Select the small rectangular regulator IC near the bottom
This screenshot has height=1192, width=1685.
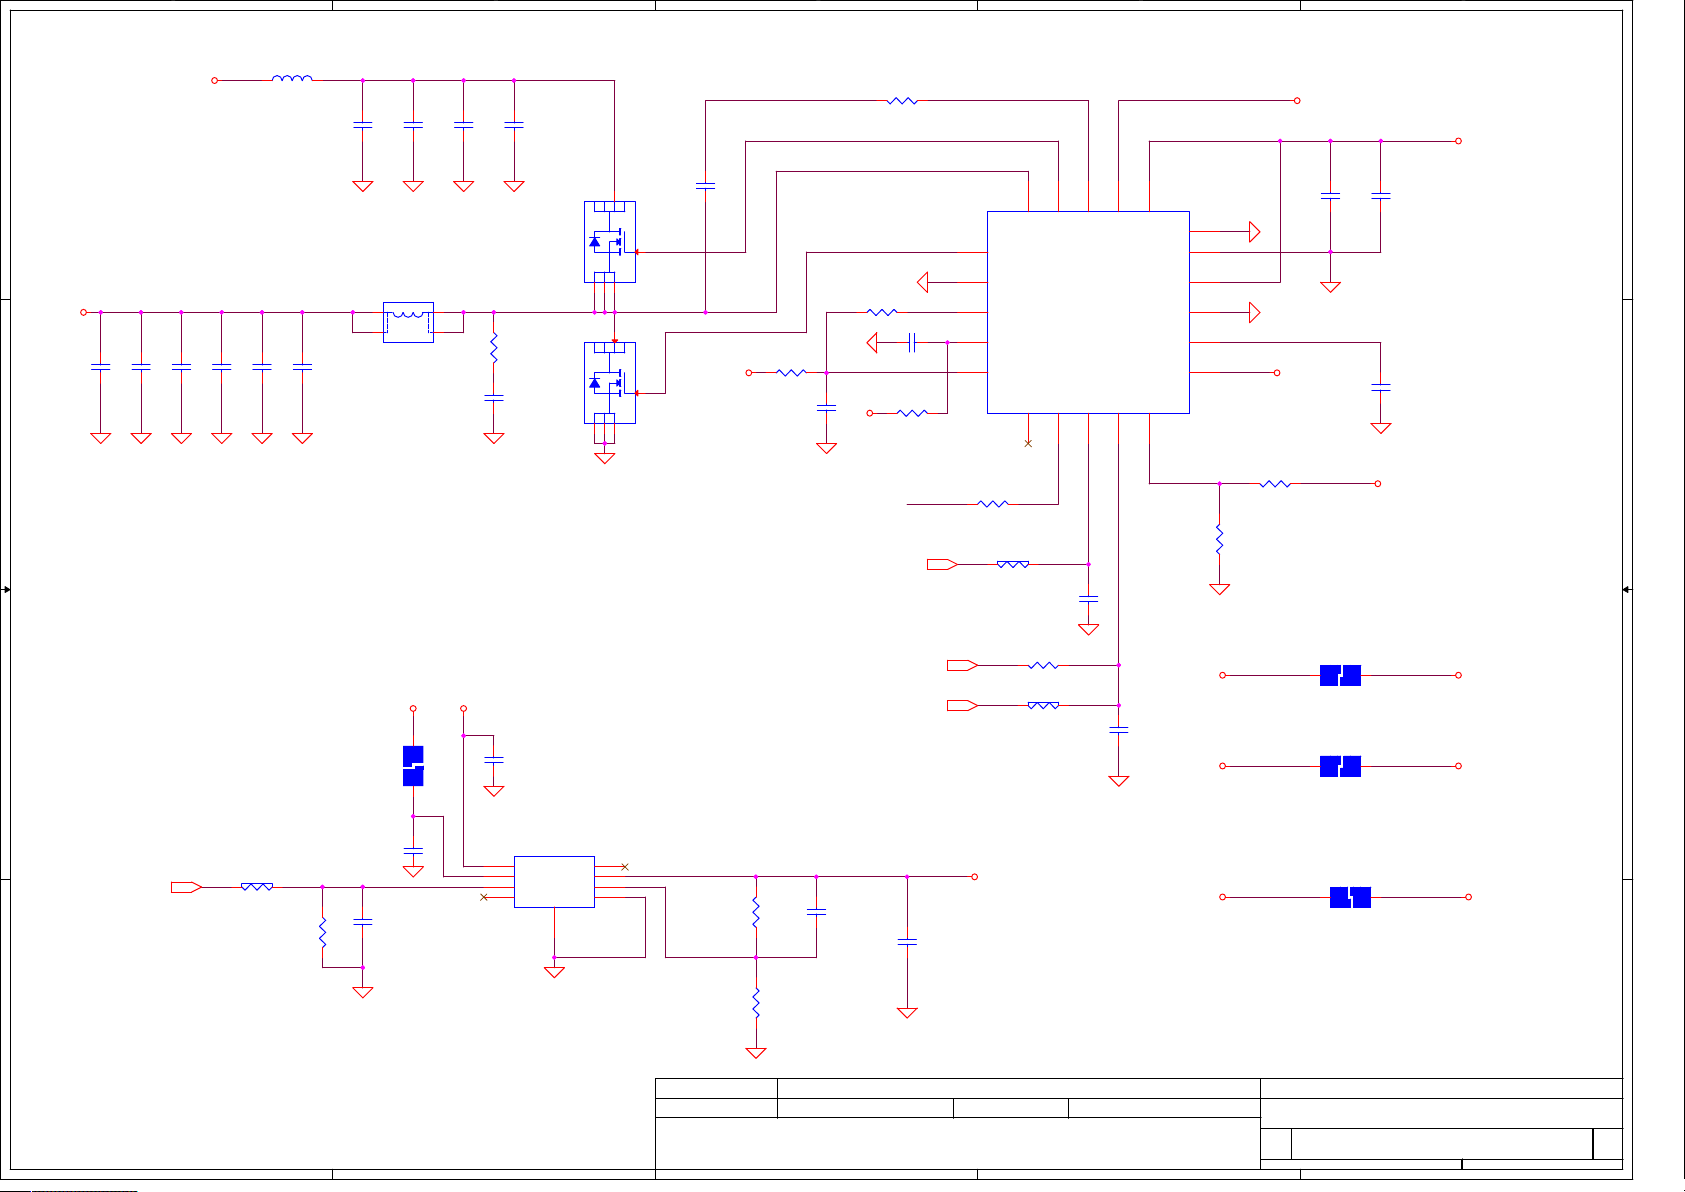(x=554, y=882)
